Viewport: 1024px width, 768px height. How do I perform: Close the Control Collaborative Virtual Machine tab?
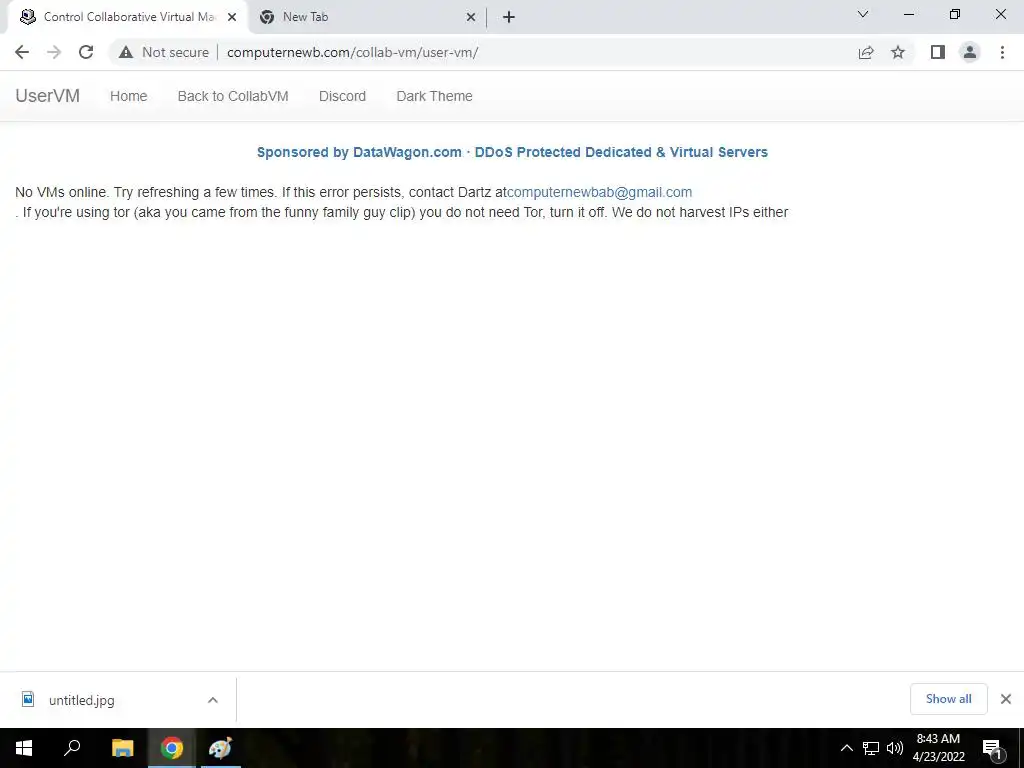[232, 17]
